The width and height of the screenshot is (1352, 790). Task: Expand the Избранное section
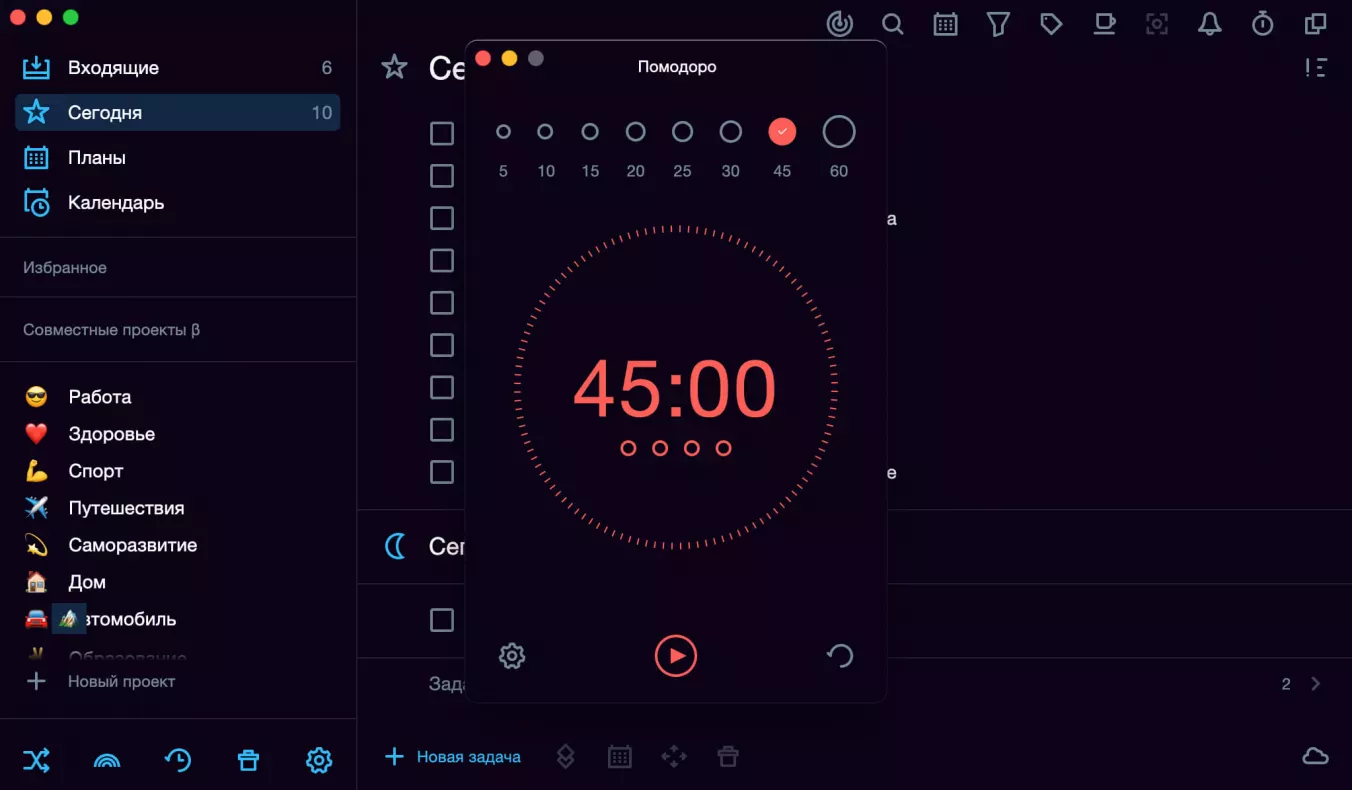[65, 268]
